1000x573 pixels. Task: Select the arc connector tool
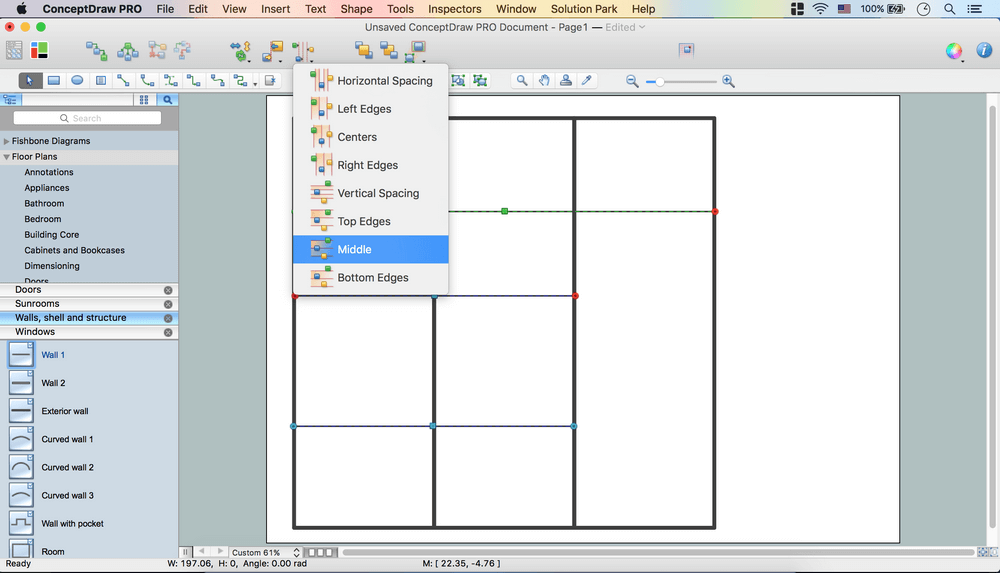tap(147, 80)
